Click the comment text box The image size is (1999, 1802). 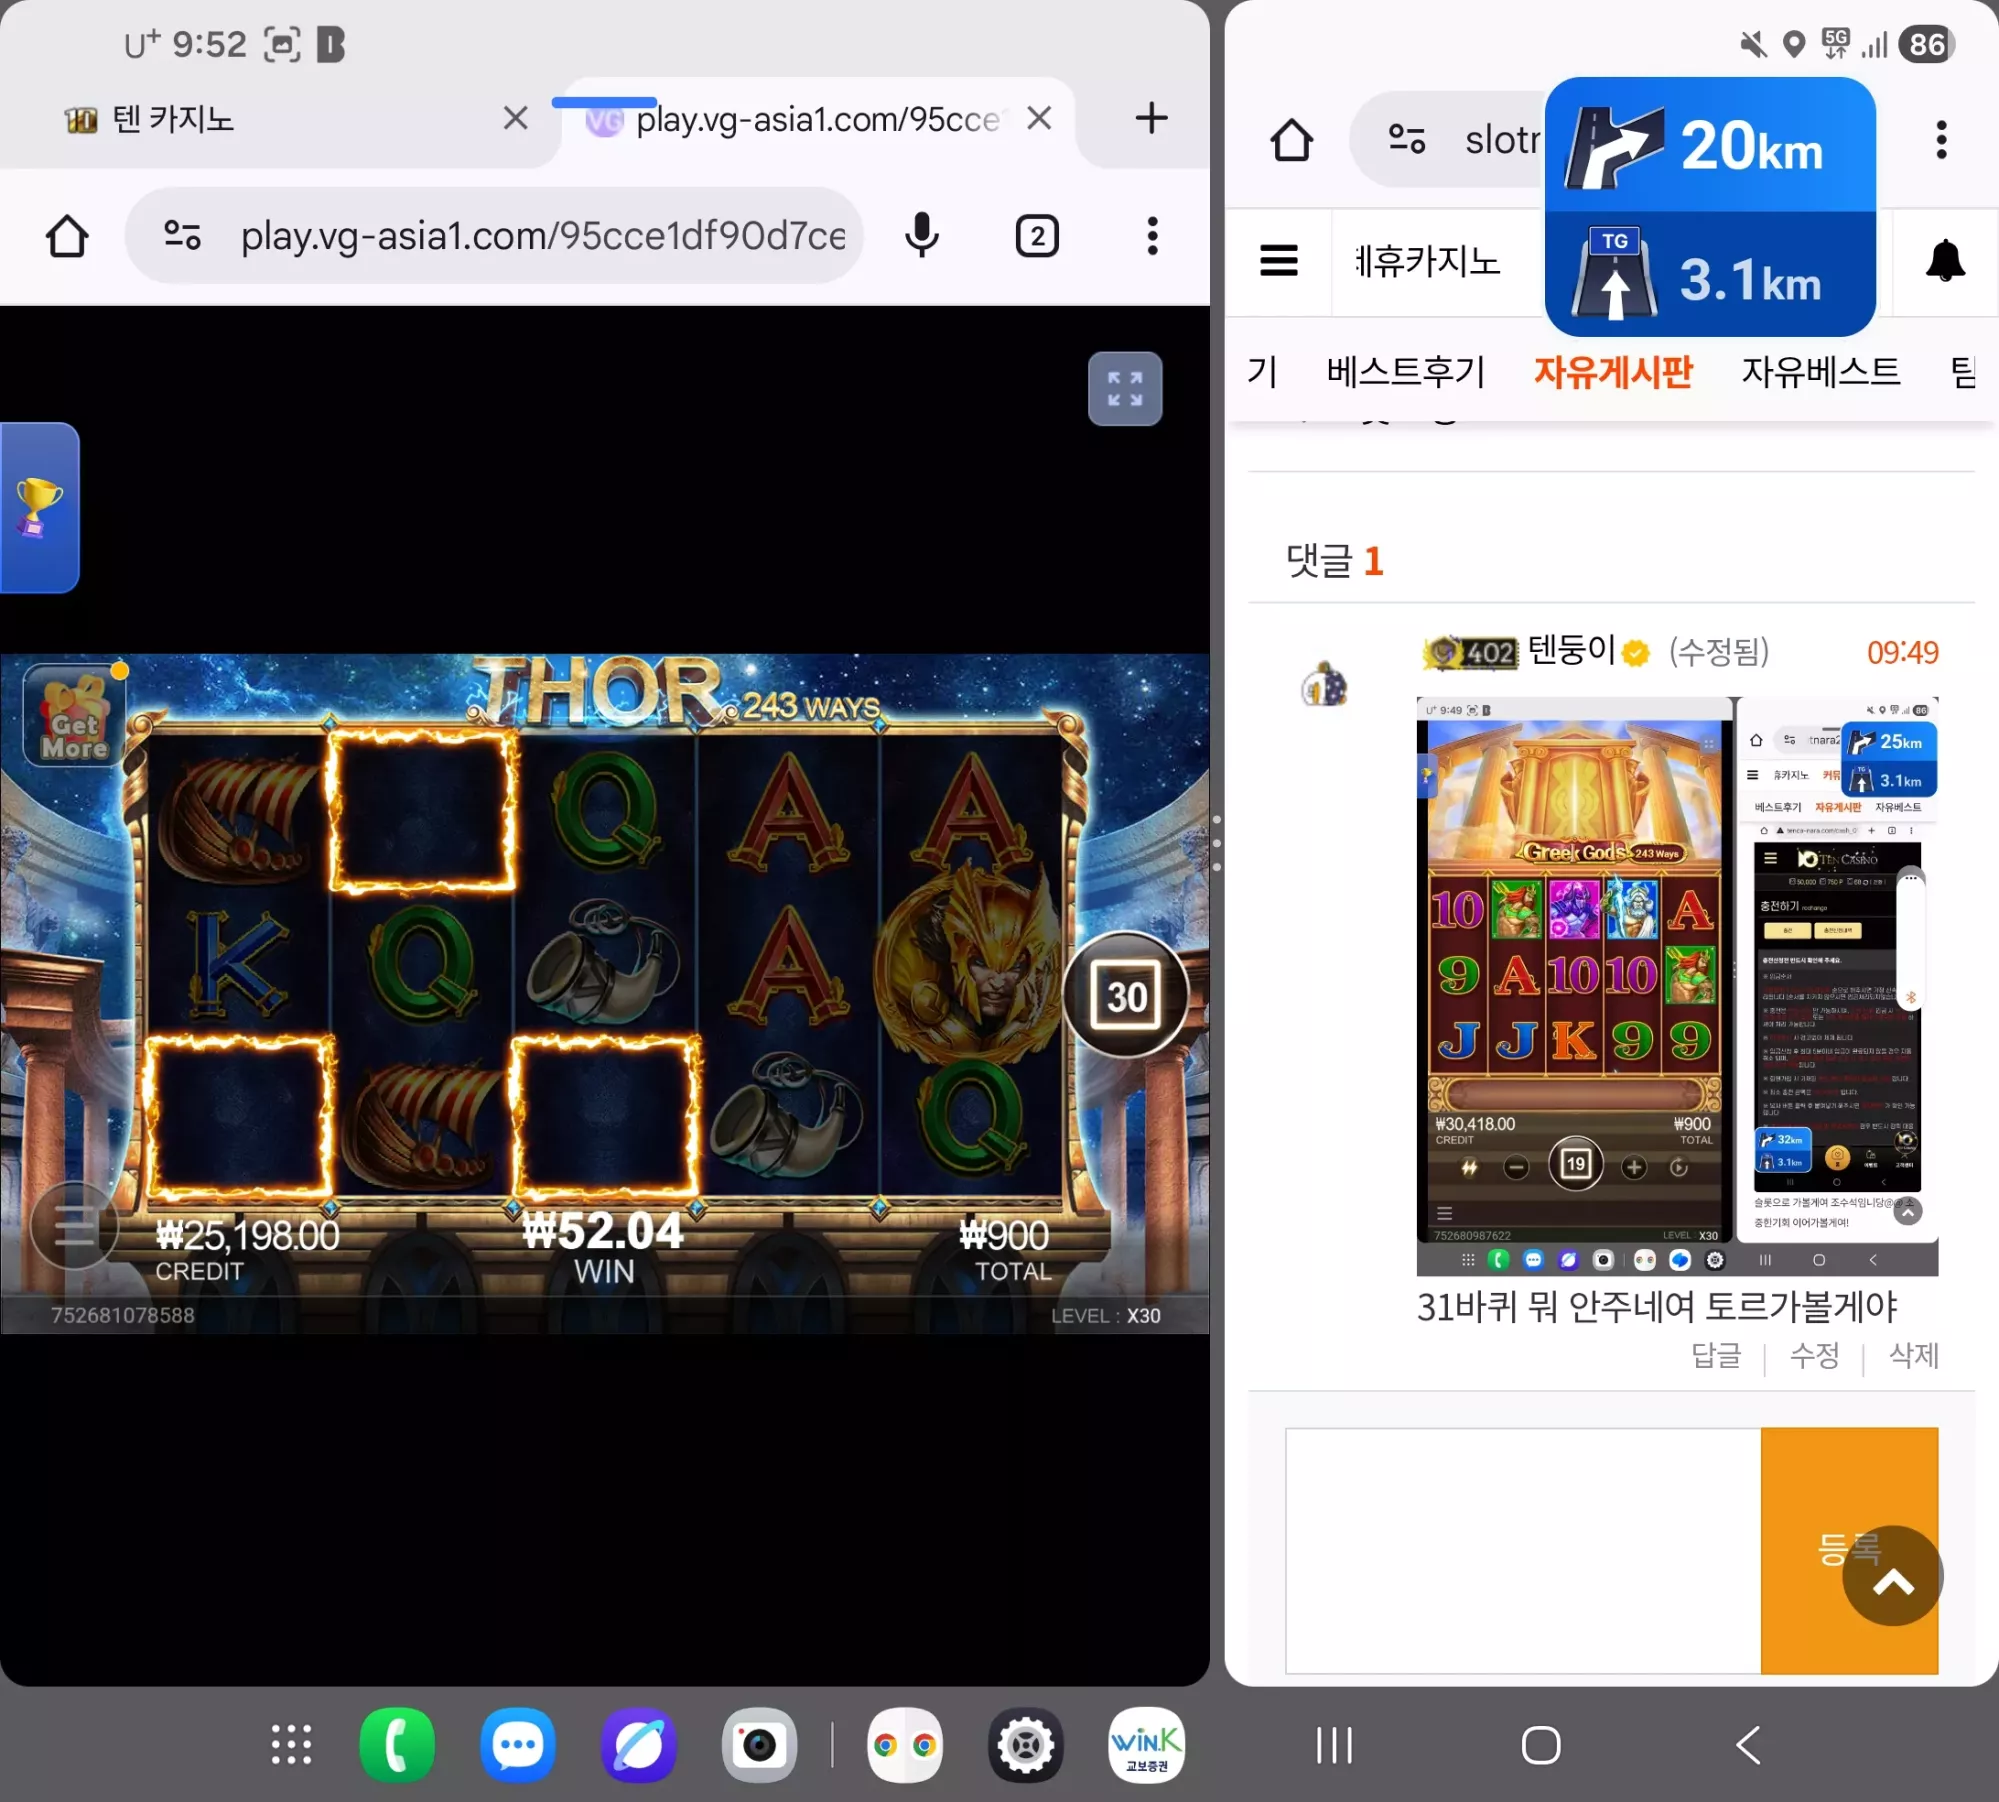pyautogui.click(x=1523, y=1550)
